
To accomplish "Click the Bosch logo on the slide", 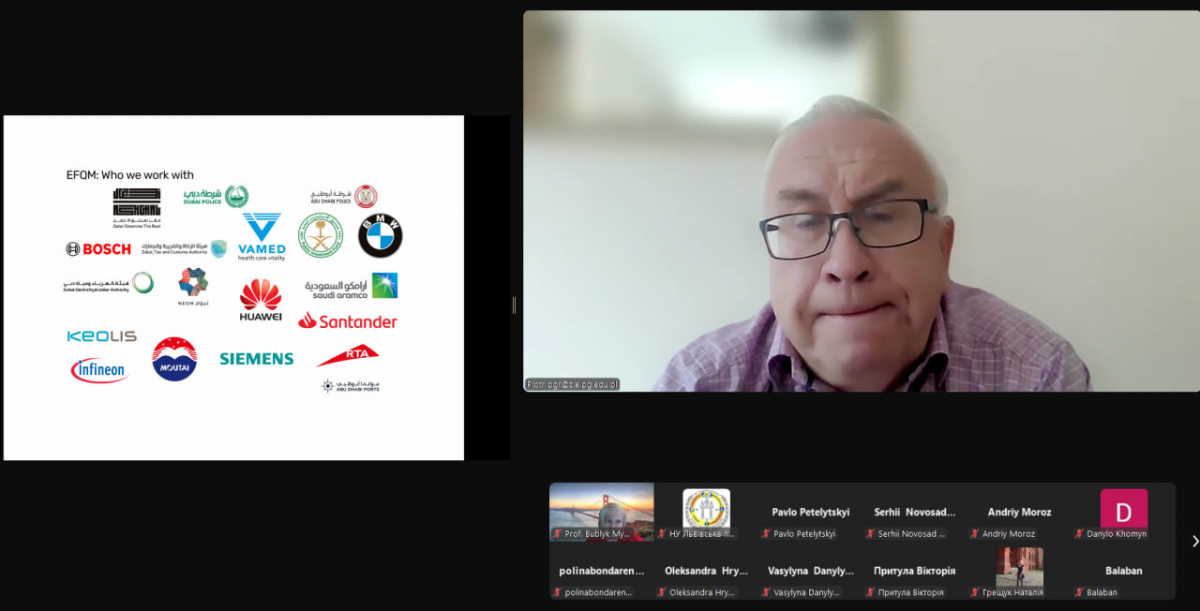I will click(x=98, y=249).
